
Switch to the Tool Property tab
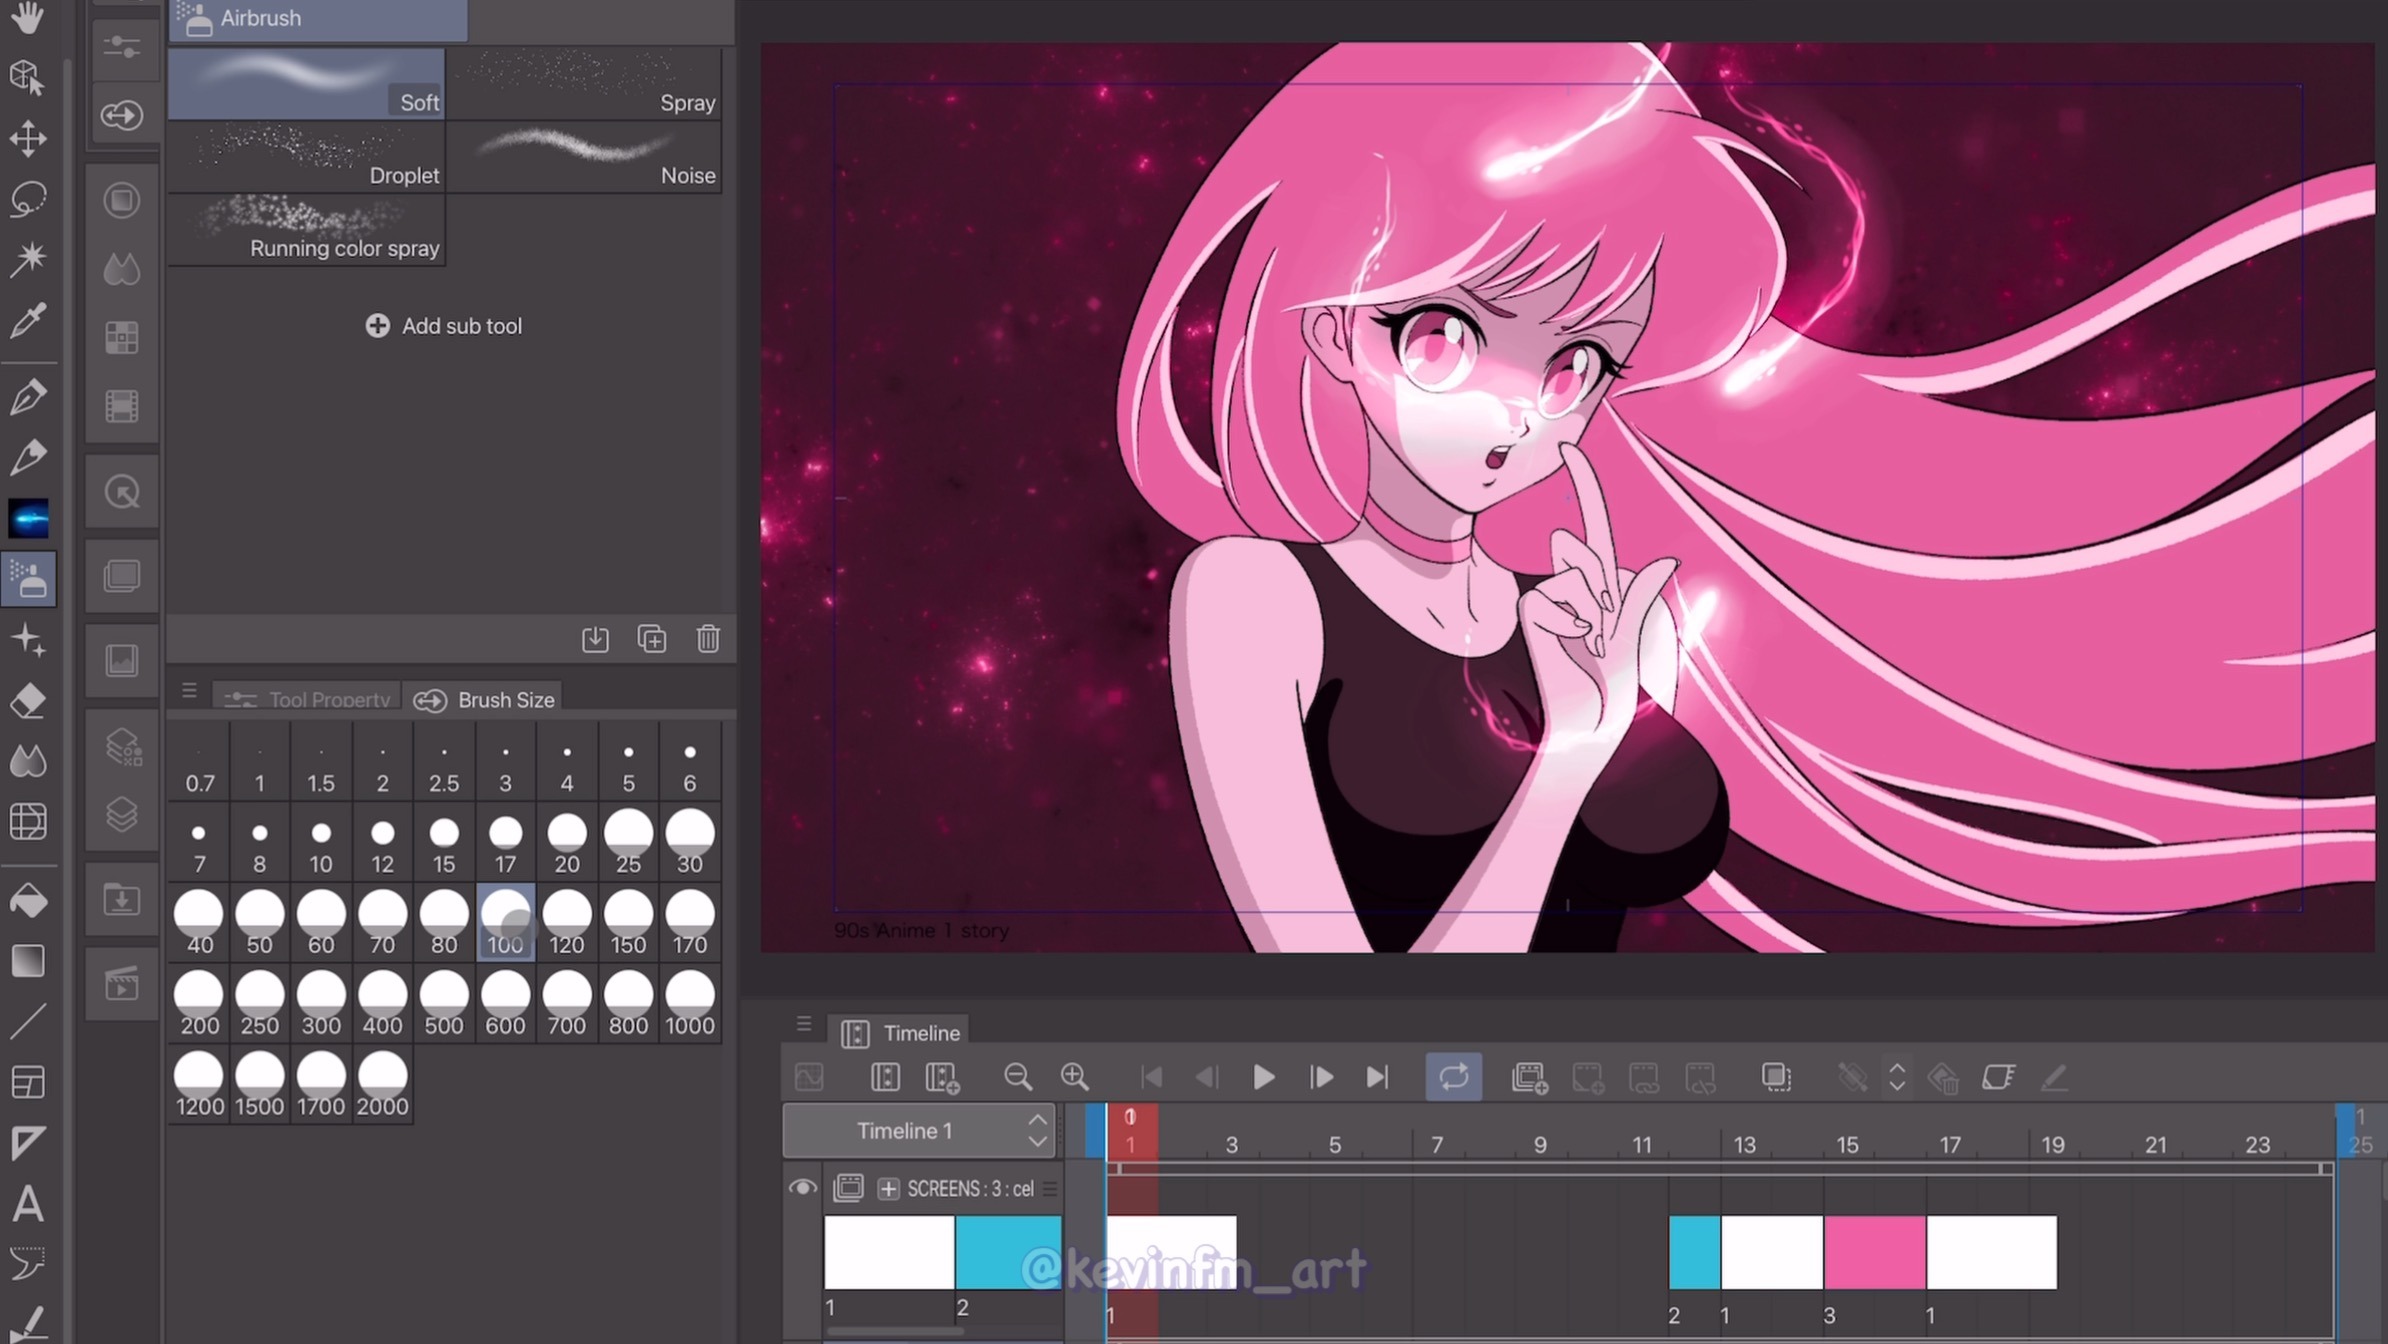pos(308,699)
